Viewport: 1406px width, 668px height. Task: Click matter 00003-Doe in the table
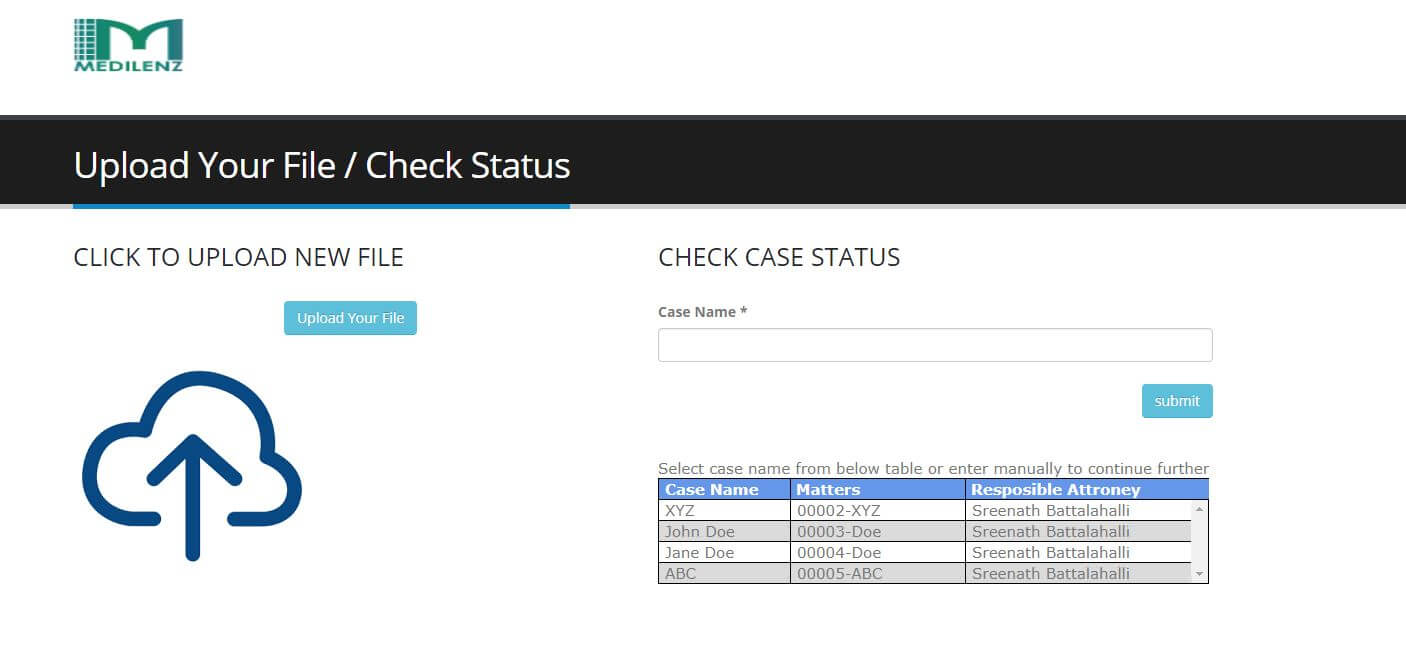click(x=838, y=532)
